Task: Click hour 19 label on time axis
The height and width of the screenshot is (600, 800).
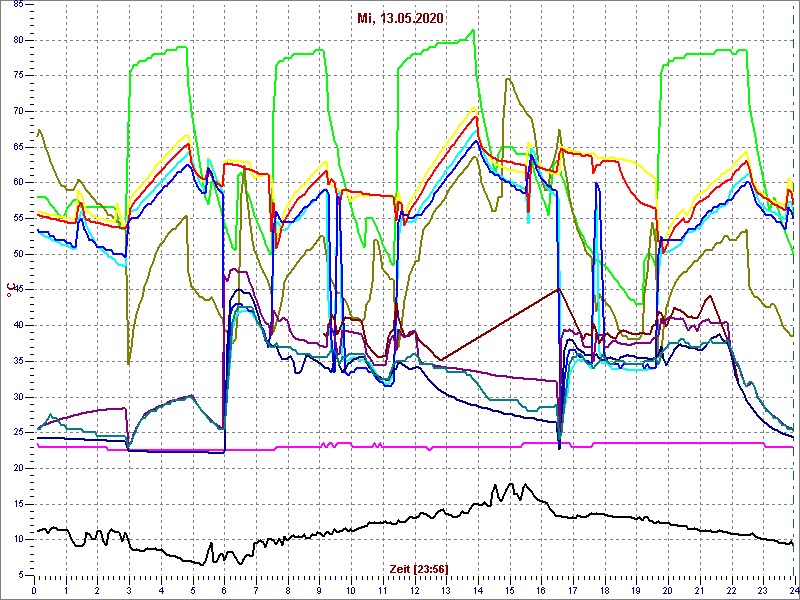Action: (636, 589)
